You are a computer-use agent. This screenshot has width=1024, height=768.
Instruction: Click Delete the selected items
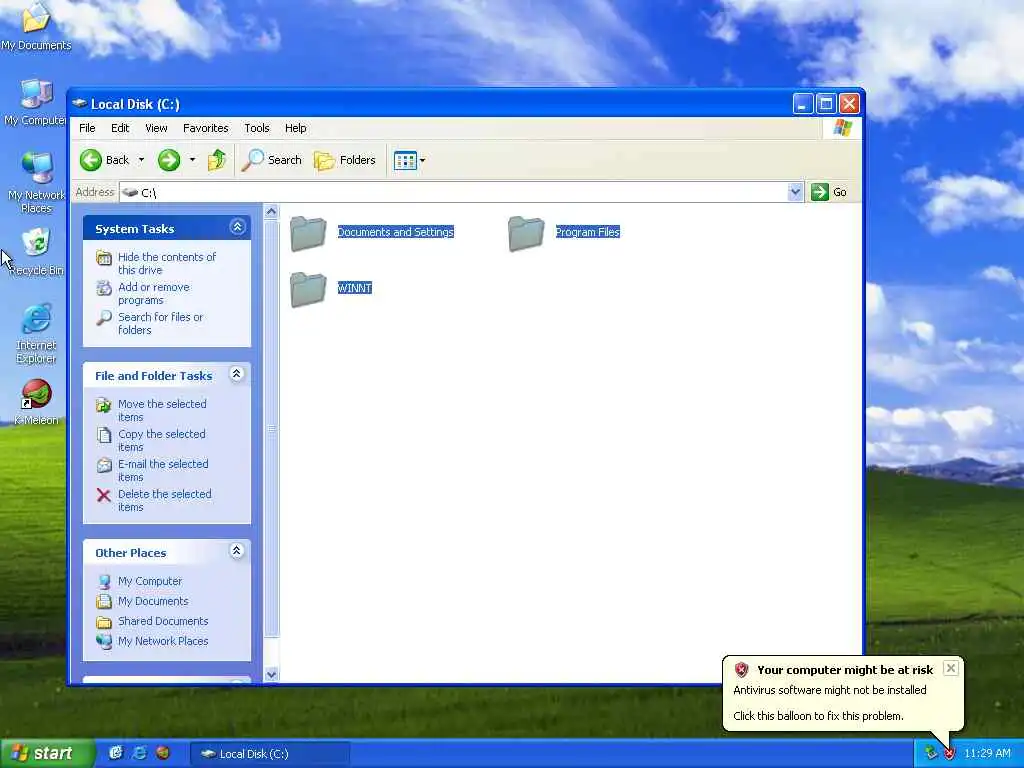pyautogui.click(x=165, y=500)
